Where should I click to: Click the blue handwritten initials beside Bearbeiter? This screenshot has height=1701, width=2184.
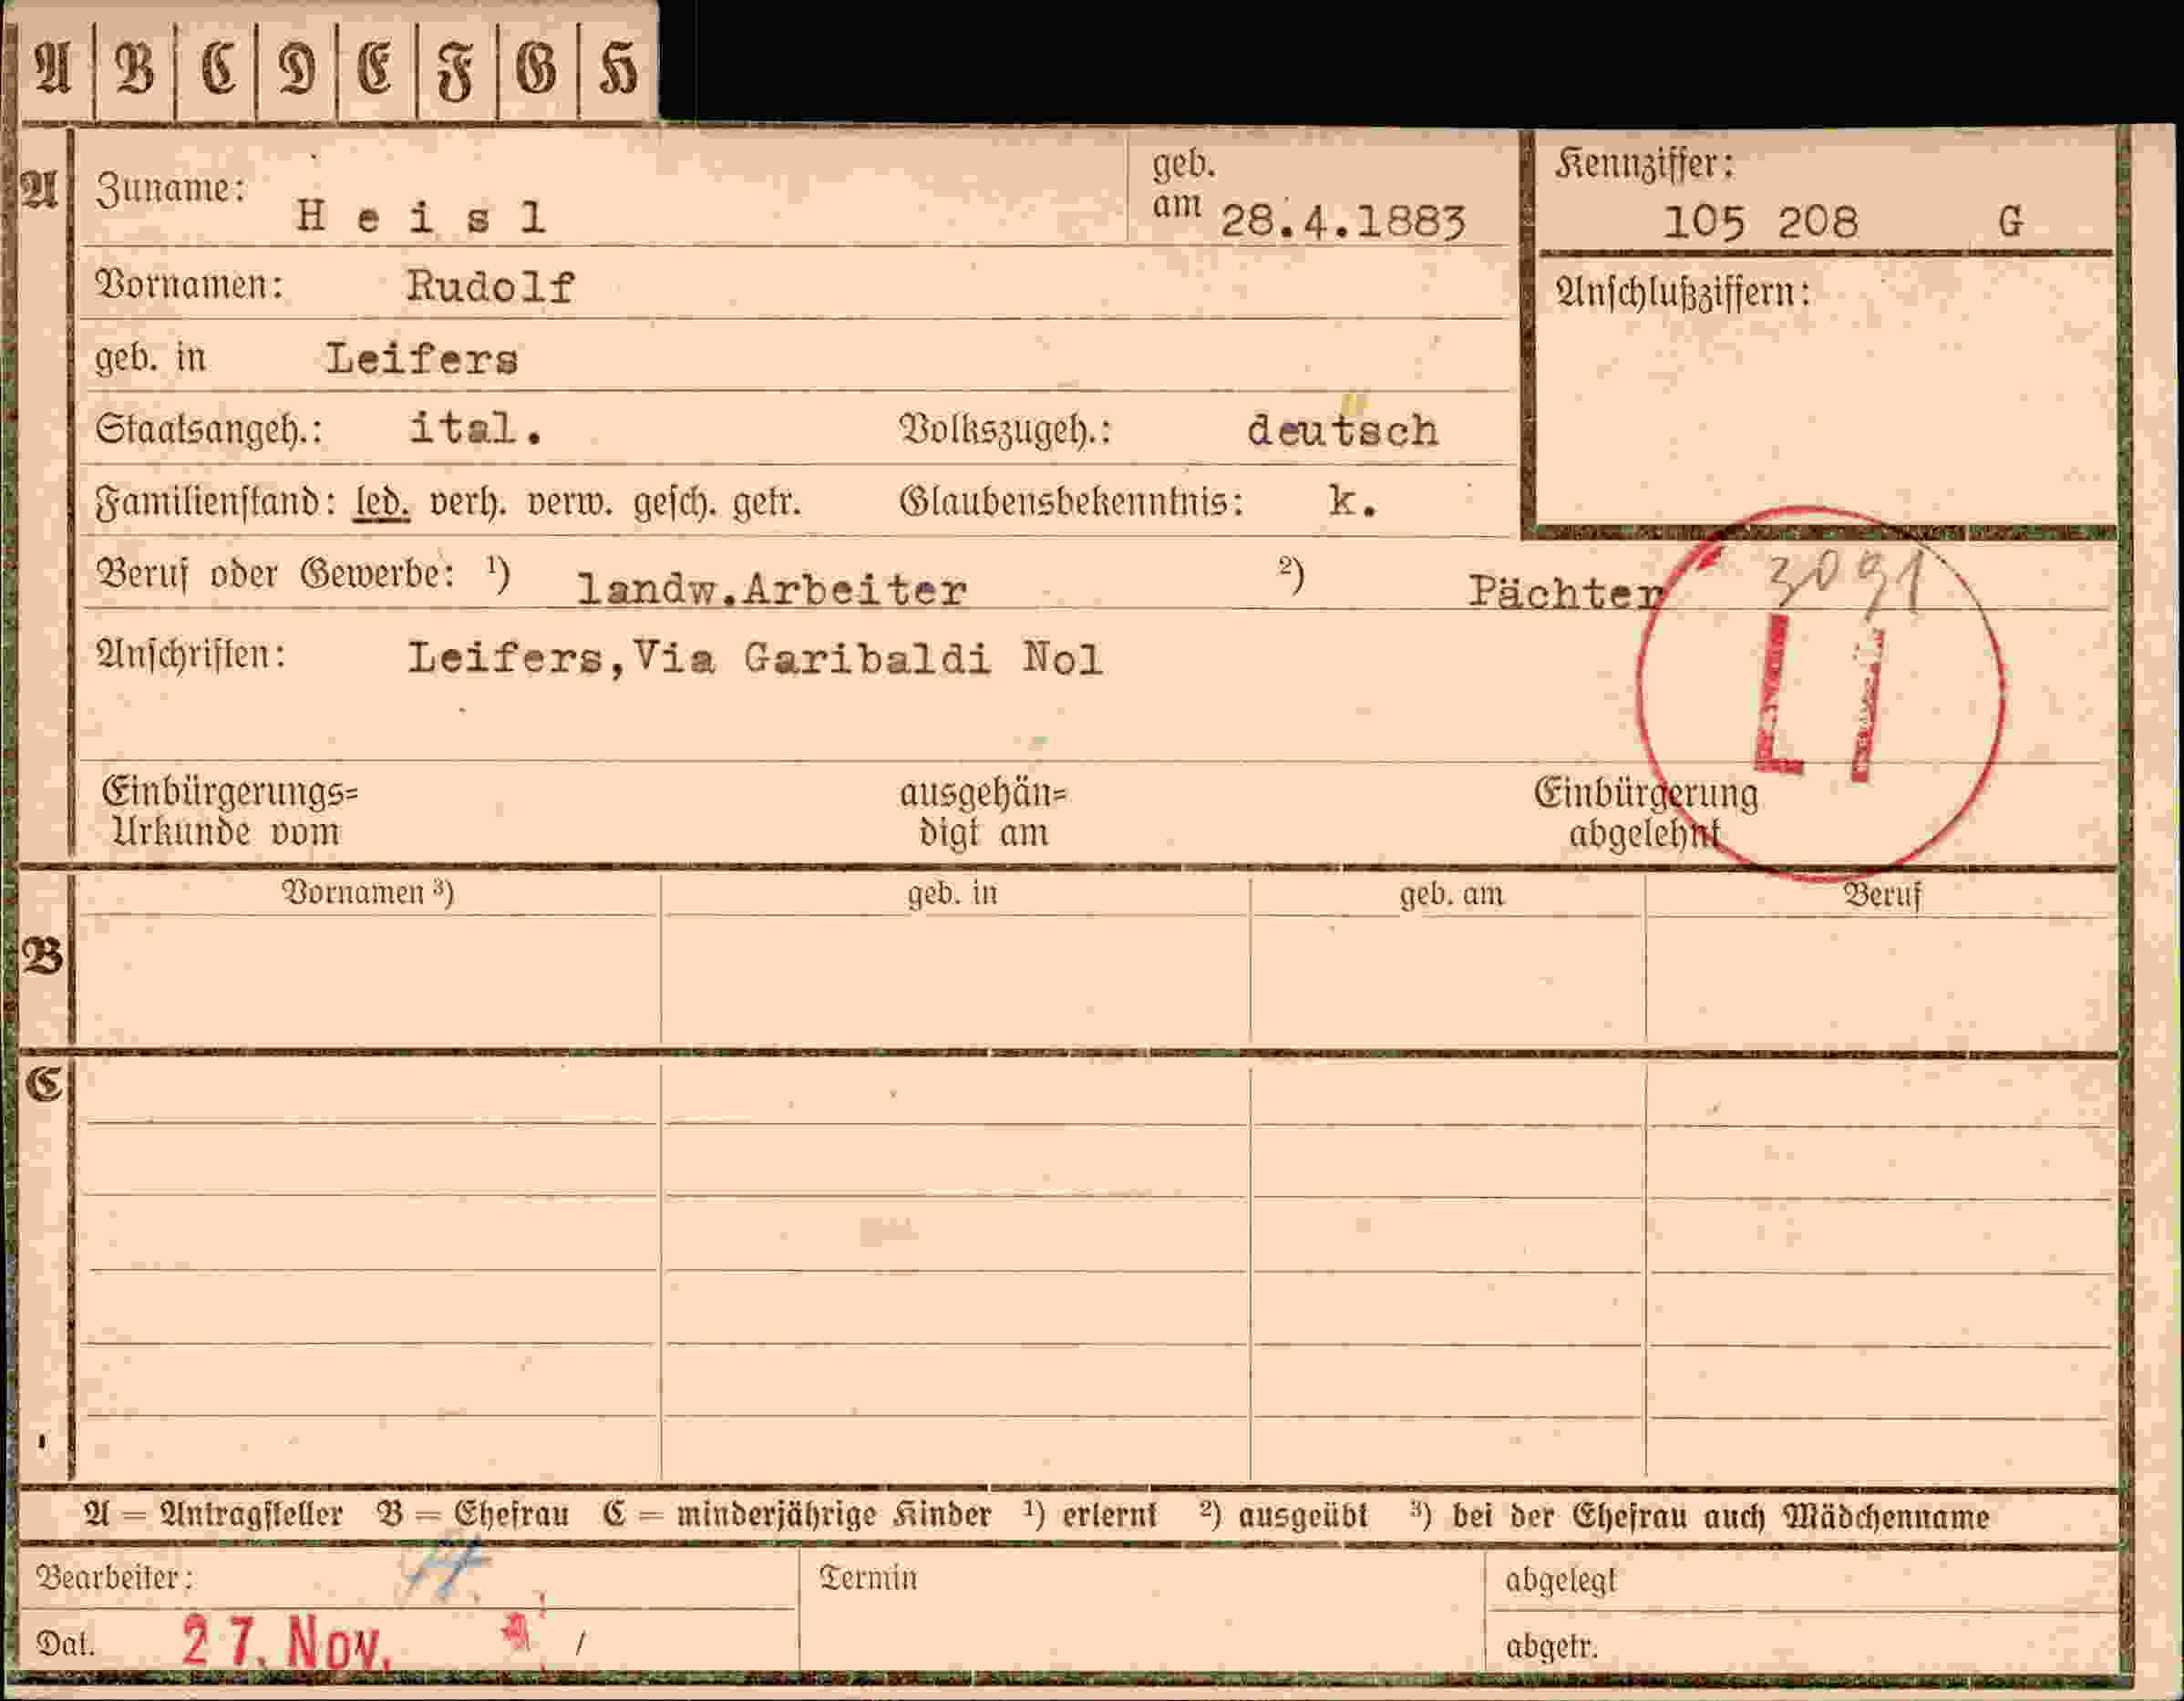click(x=445, y=1569)
